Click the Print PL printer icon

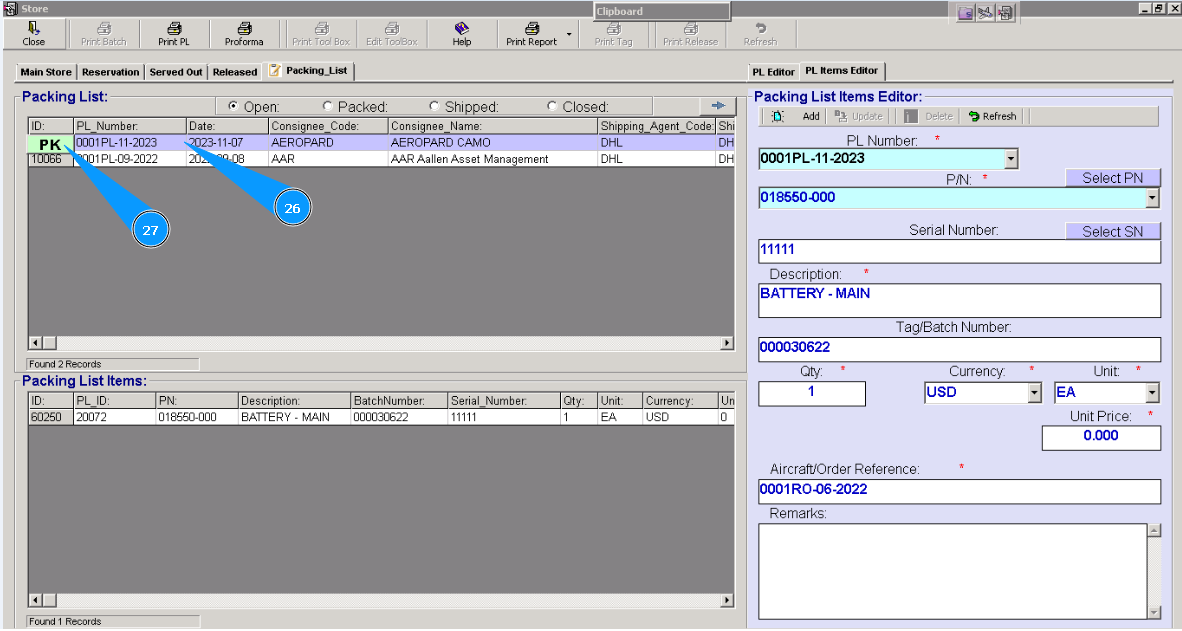tap(173, 28)
